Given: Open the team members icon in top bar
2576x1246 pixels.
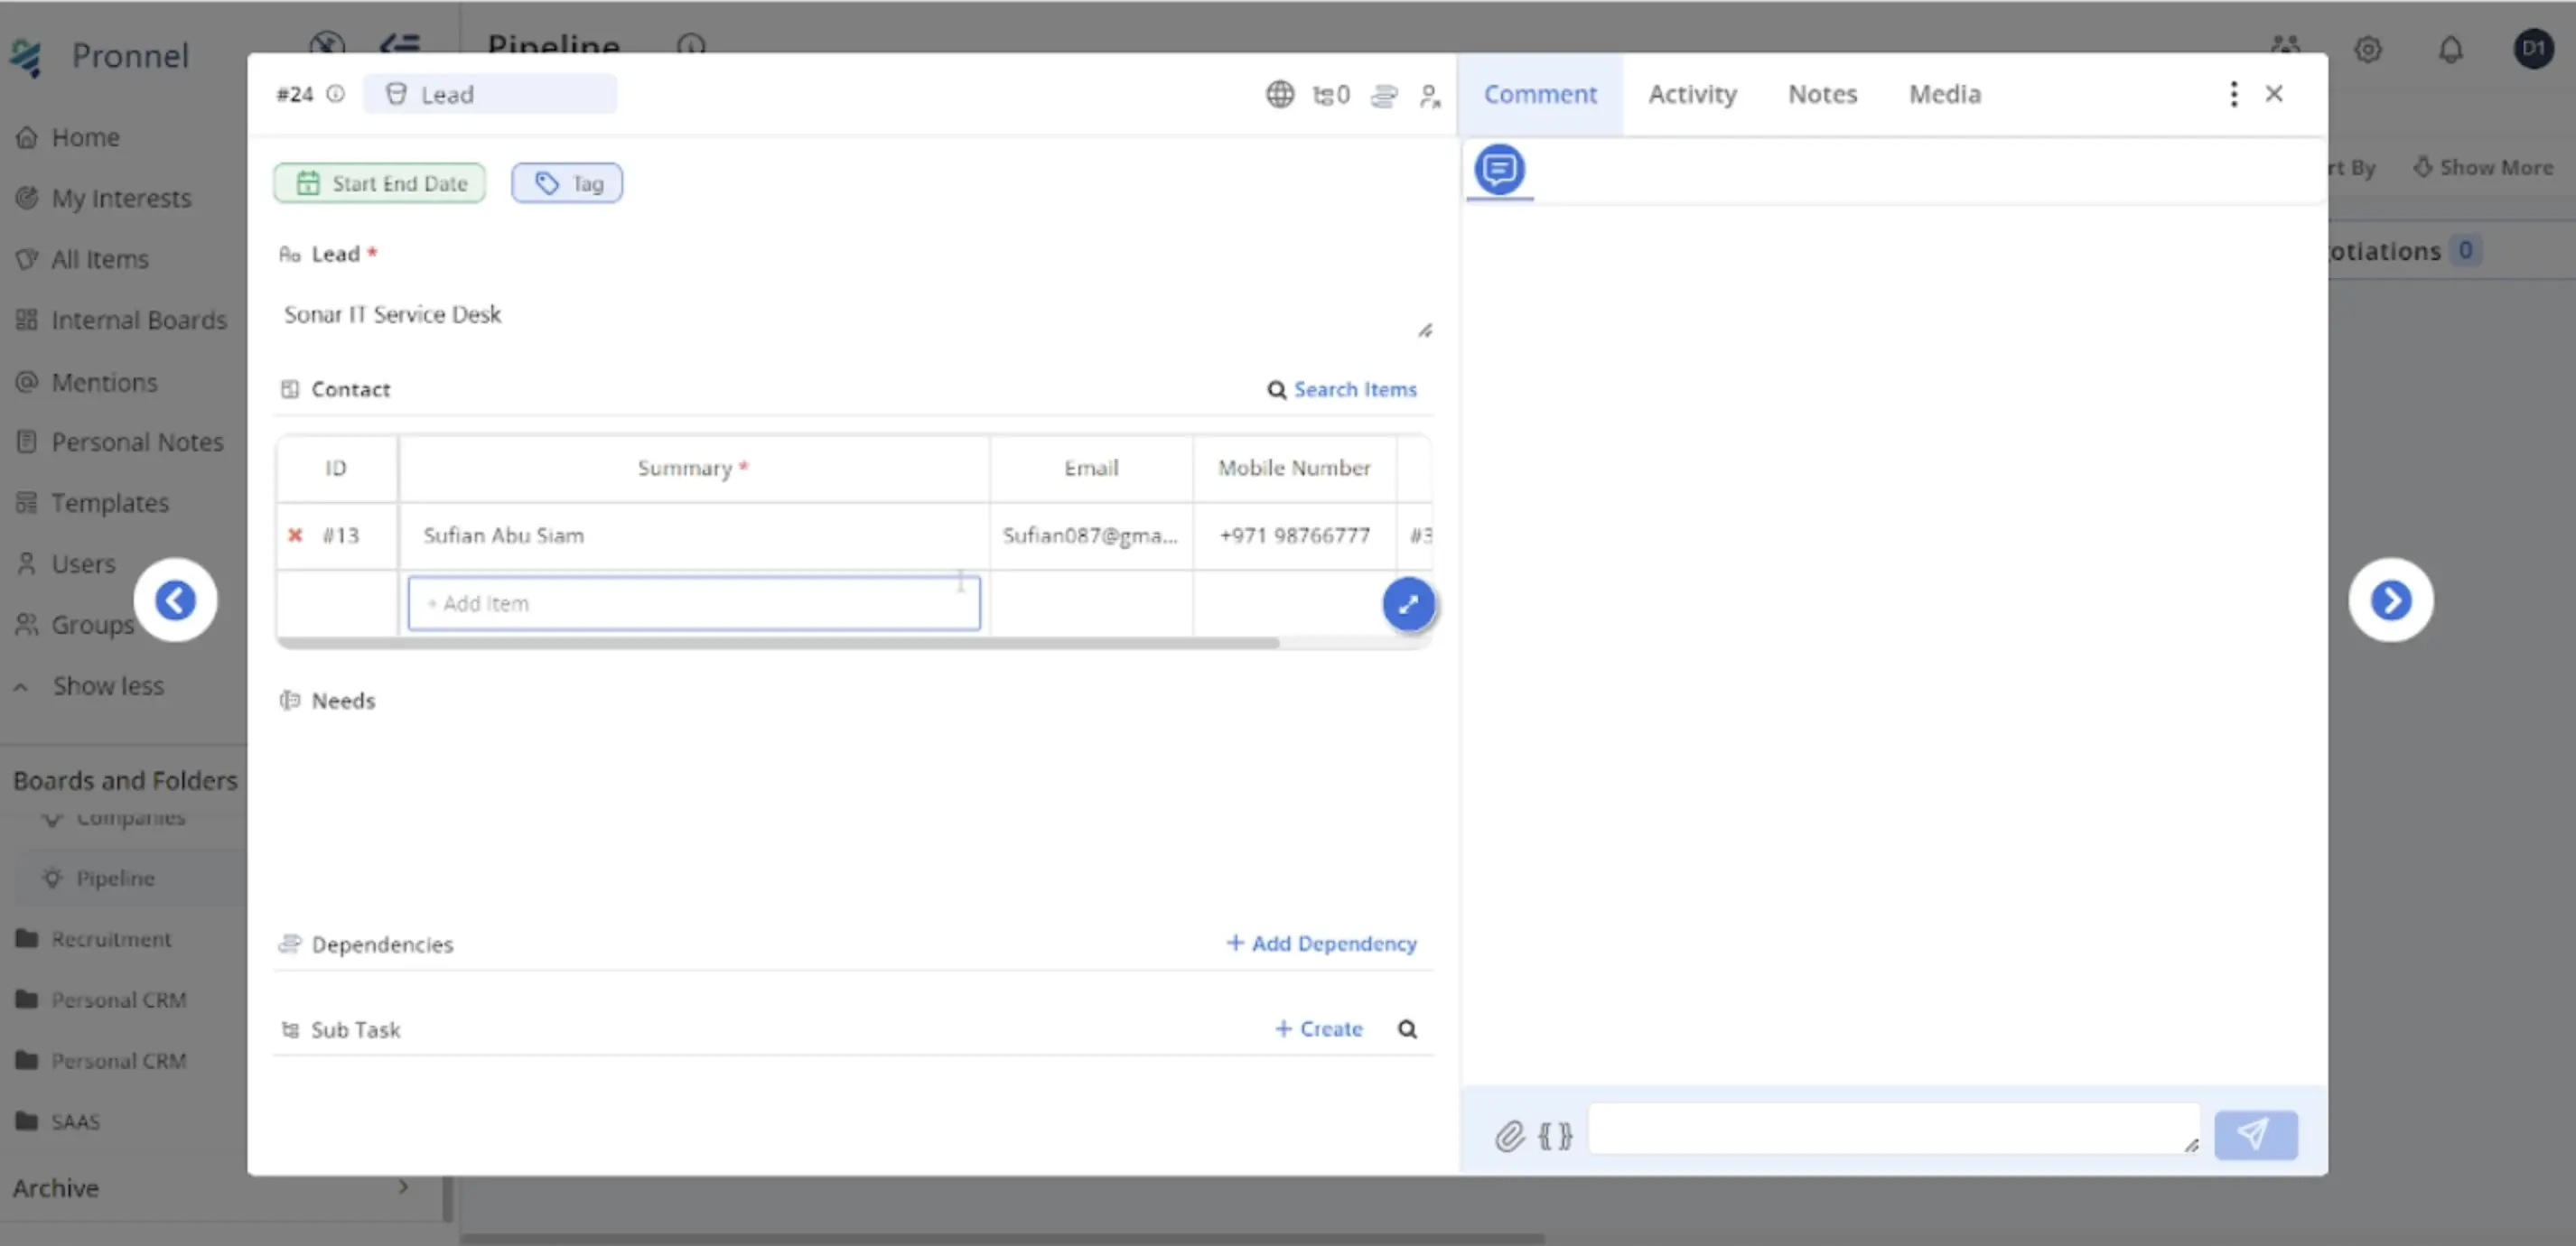Looking at the screenshot, I should click(x=2285, y=48).
